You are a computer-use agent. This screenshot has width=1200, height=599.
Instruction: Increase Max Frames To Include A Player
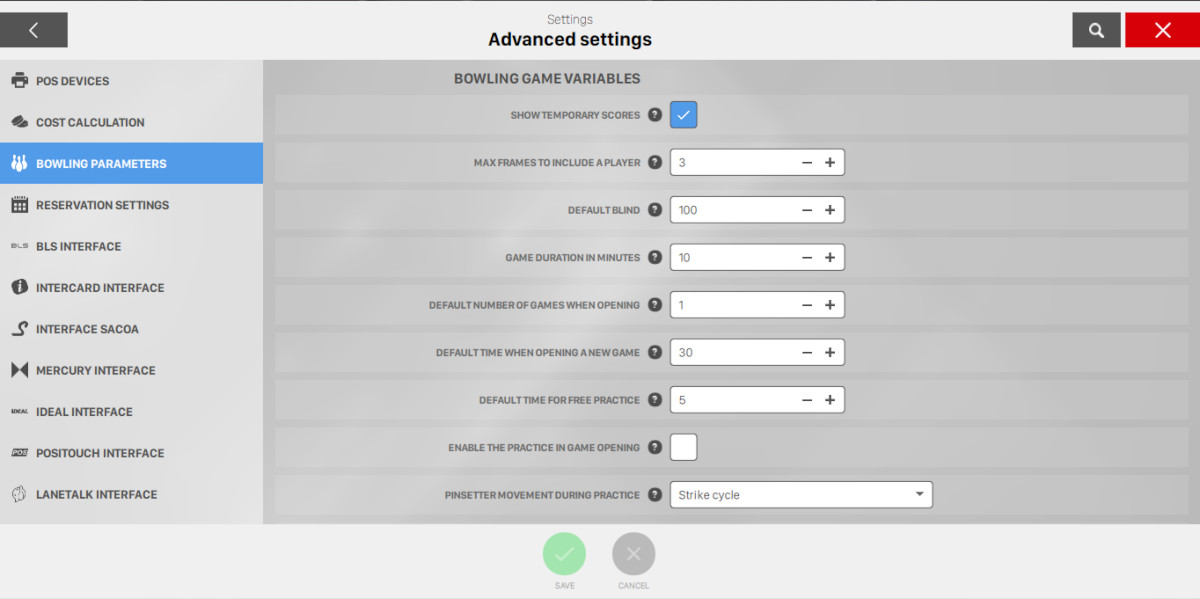tap(830, 163)
